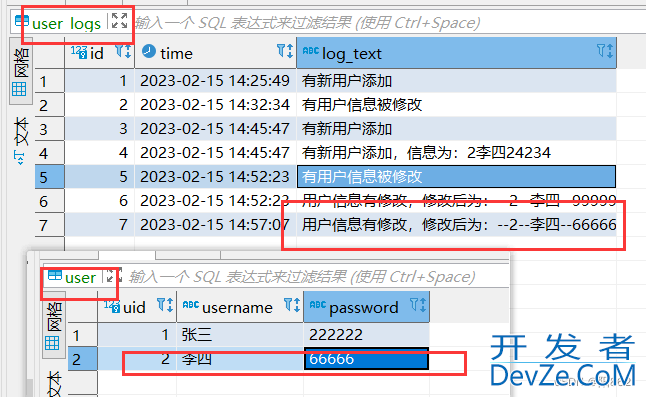The width and height of the screenshot is (646, 397).
Task: Select the log_text column header
Action: pyautogui.click(x=456, y=53)
